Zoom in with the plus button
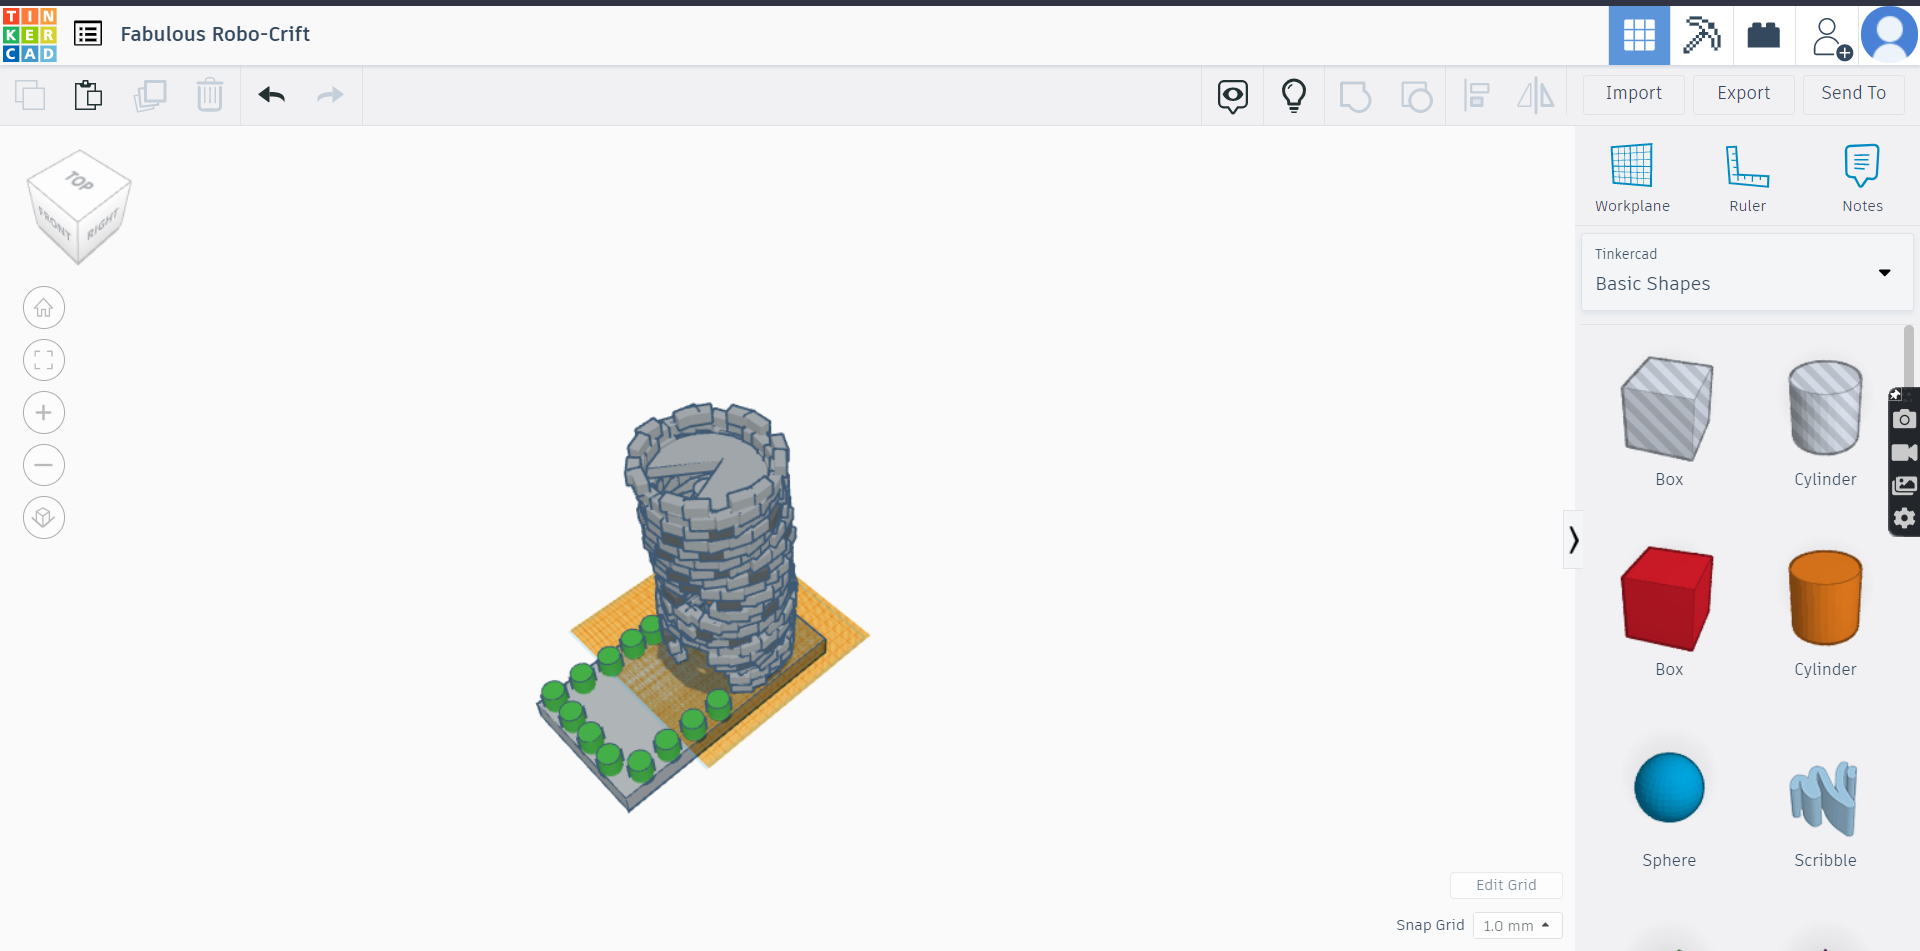This screenshot has height=951, width=1920. coord(44,413)
